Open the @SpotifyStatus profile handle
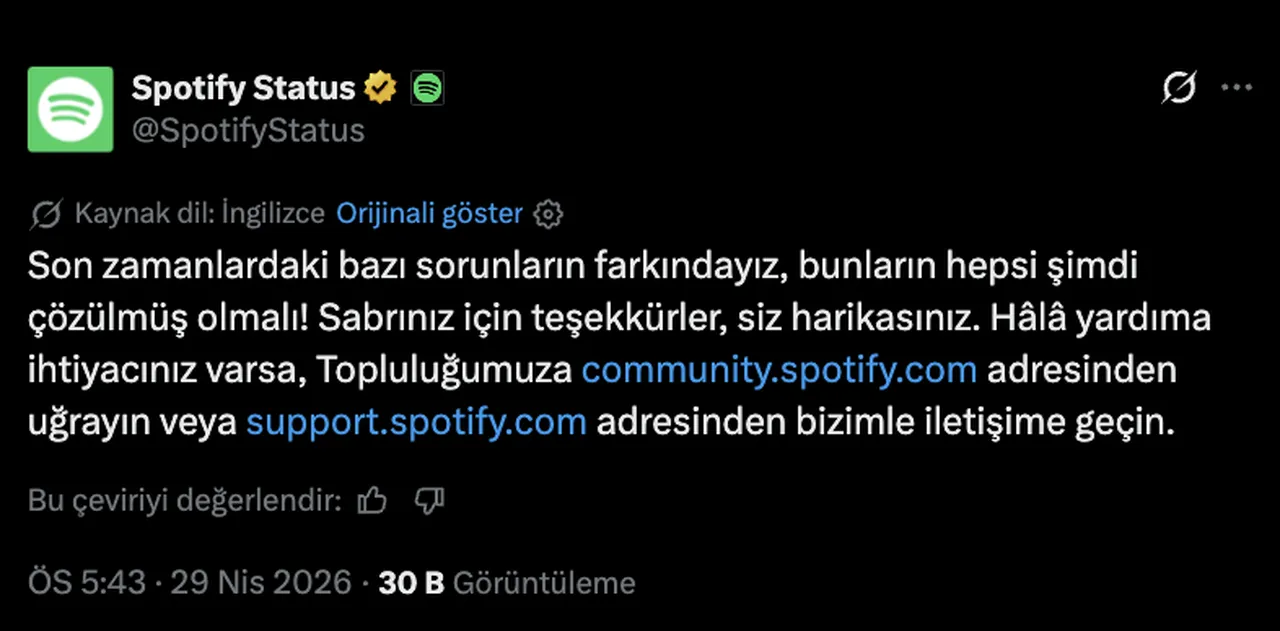Viewport: 1280px width, 631px height. pos(248,131)
